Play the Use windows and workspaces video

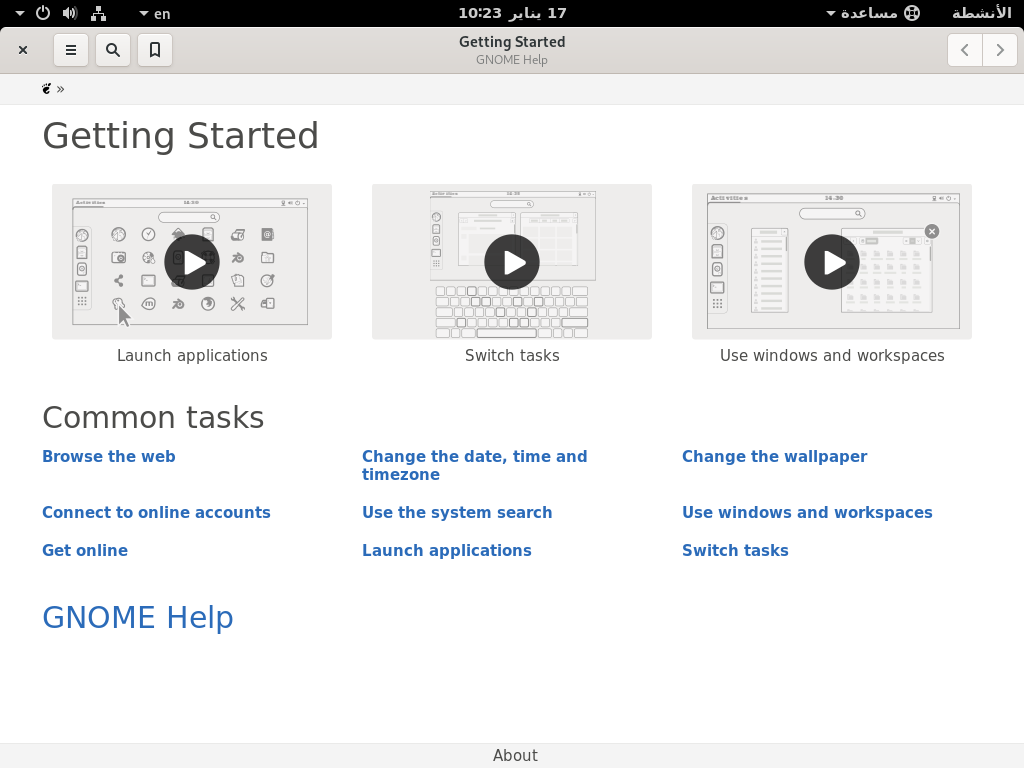point(832,262)
